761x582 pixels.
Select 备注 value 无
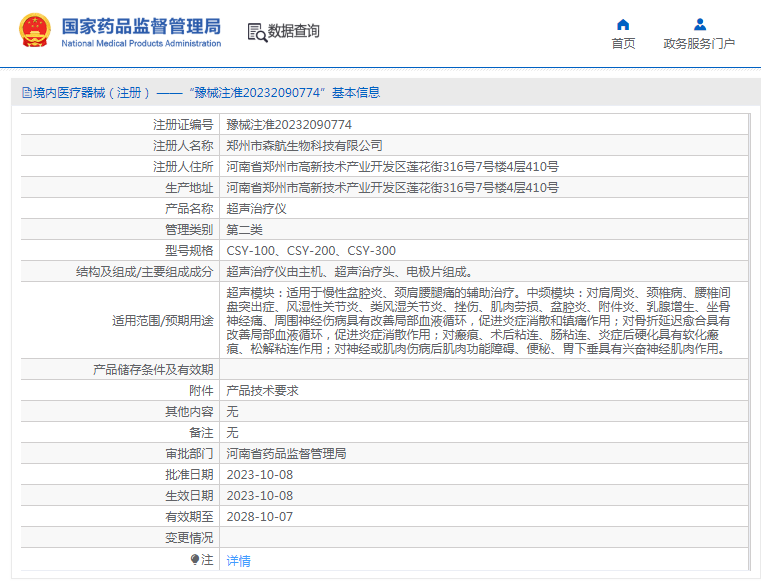coord(232,432)
